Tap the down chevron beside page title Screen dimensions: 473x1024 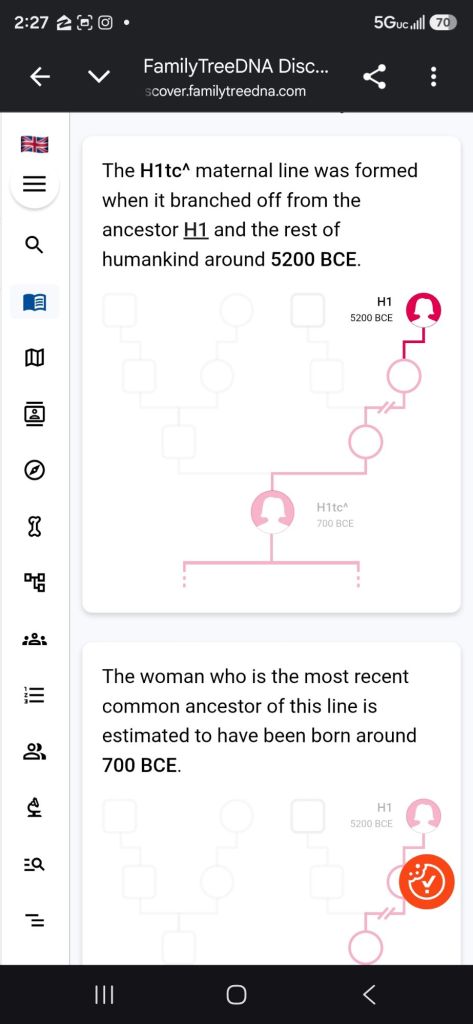pyautogui.click(x=99, y=78)
